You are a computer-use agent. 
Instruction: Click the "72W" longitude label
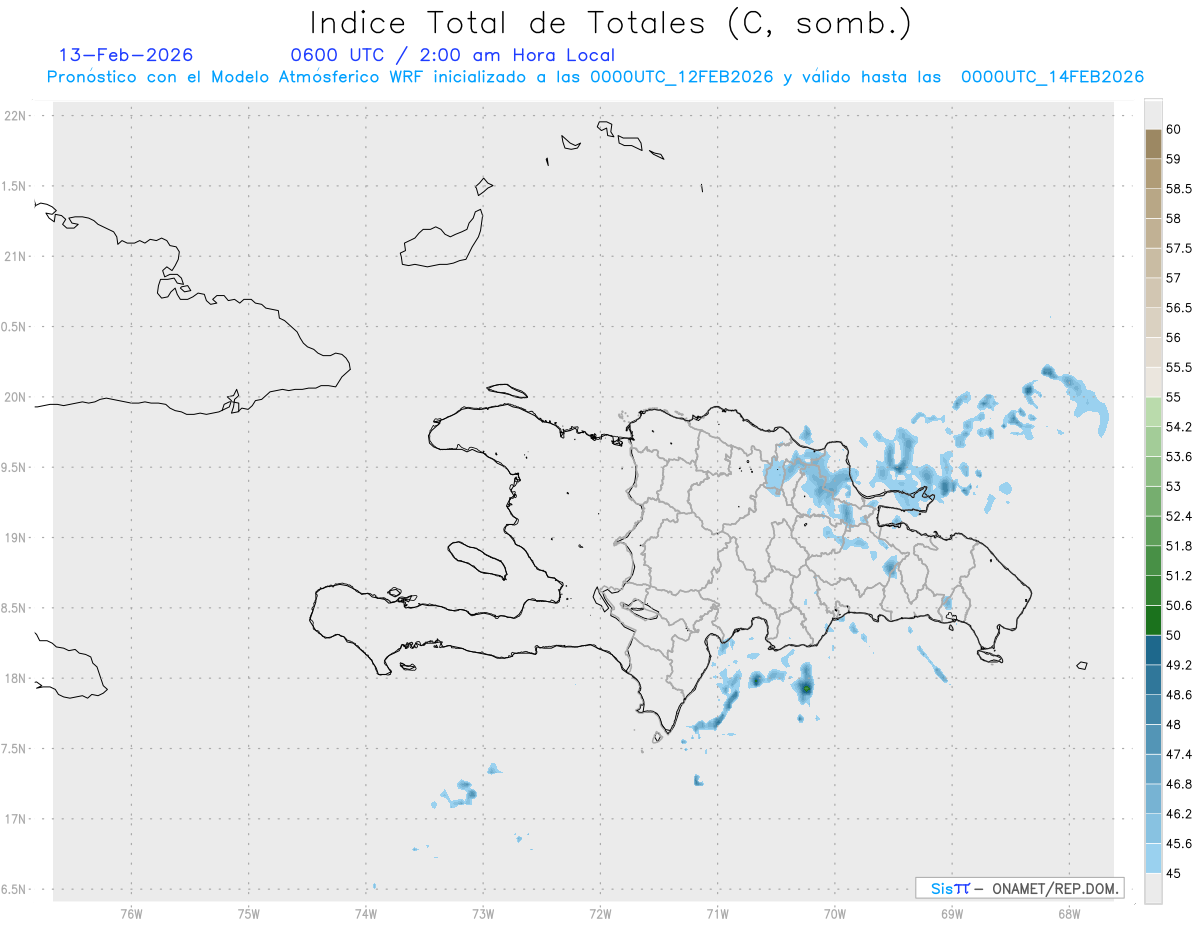tap(600, 913)
